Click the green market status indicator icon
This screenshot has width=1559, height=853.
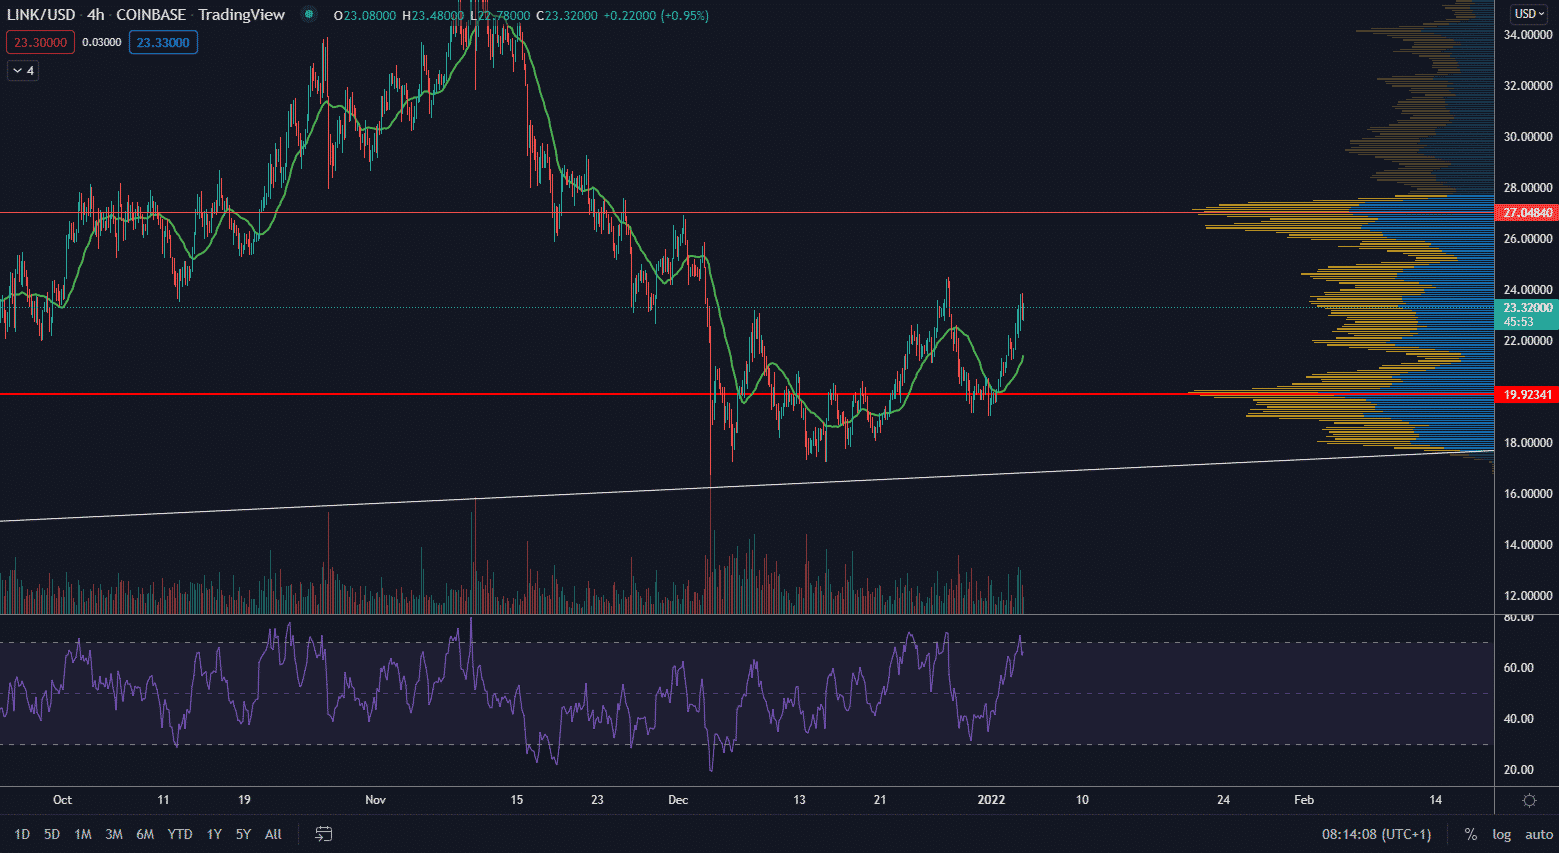[x=309, y=15]
